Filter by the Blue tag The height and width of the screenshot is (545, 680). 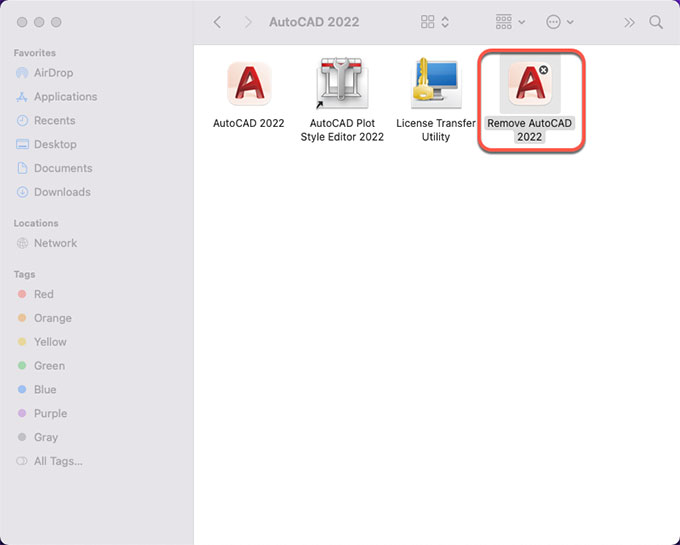pyautogui.click(x=37, y=390)
